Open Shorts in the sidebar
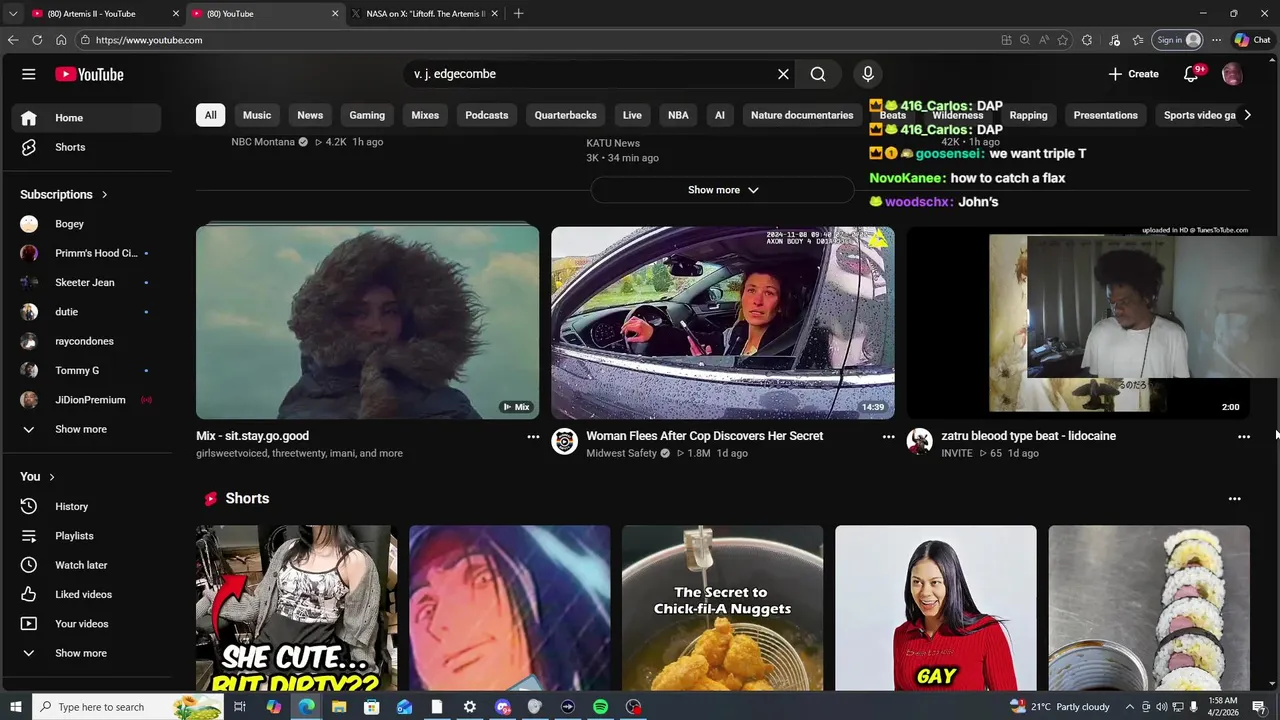The image size is (1280, 720). tap(86, 147)
